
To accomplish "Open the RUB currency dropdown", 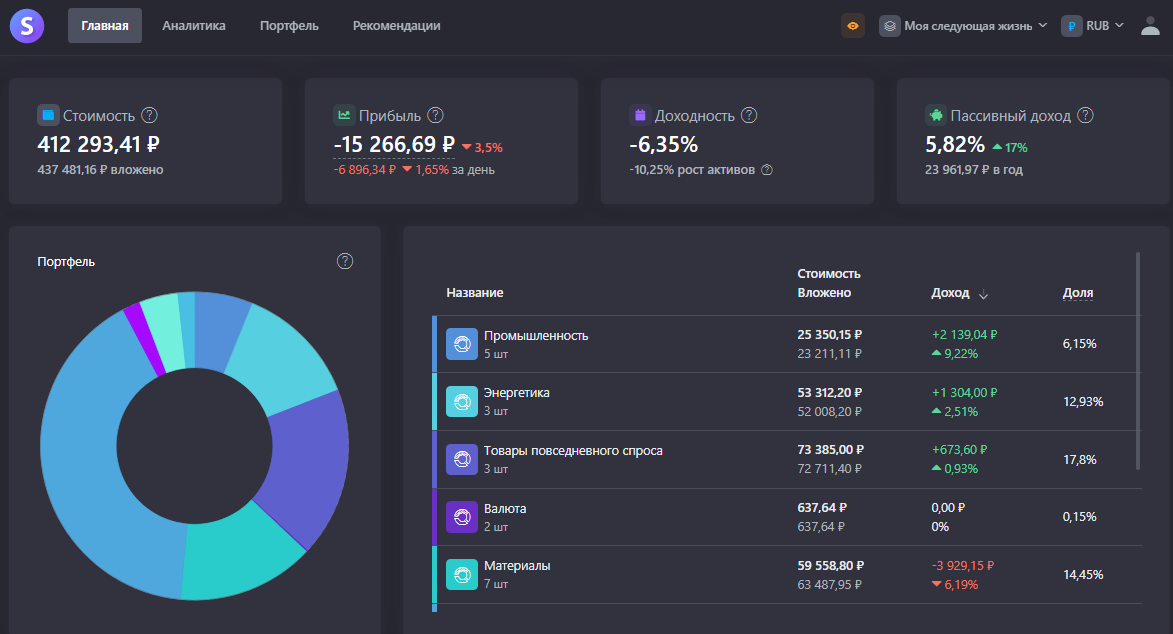I will pyautogui.click(x=1093, y=25).
